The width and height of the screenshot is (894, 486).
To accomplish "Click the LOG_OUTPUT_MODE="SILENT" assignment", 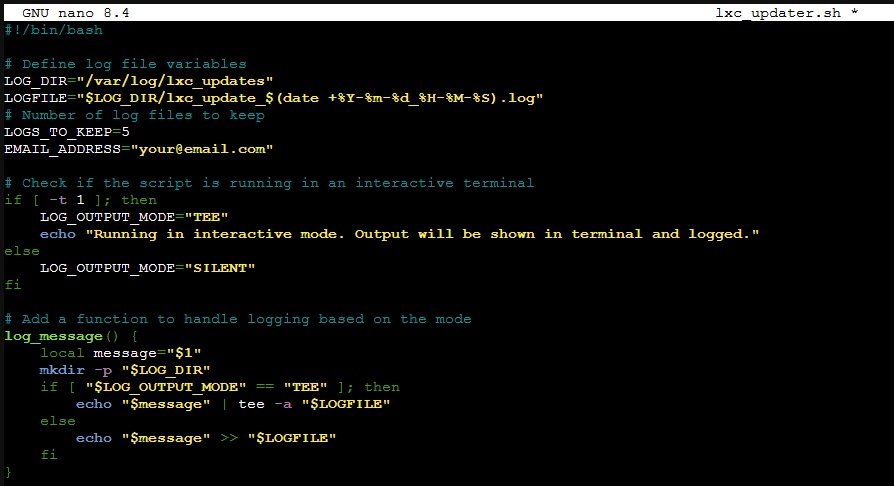I will tap(147, 268).
